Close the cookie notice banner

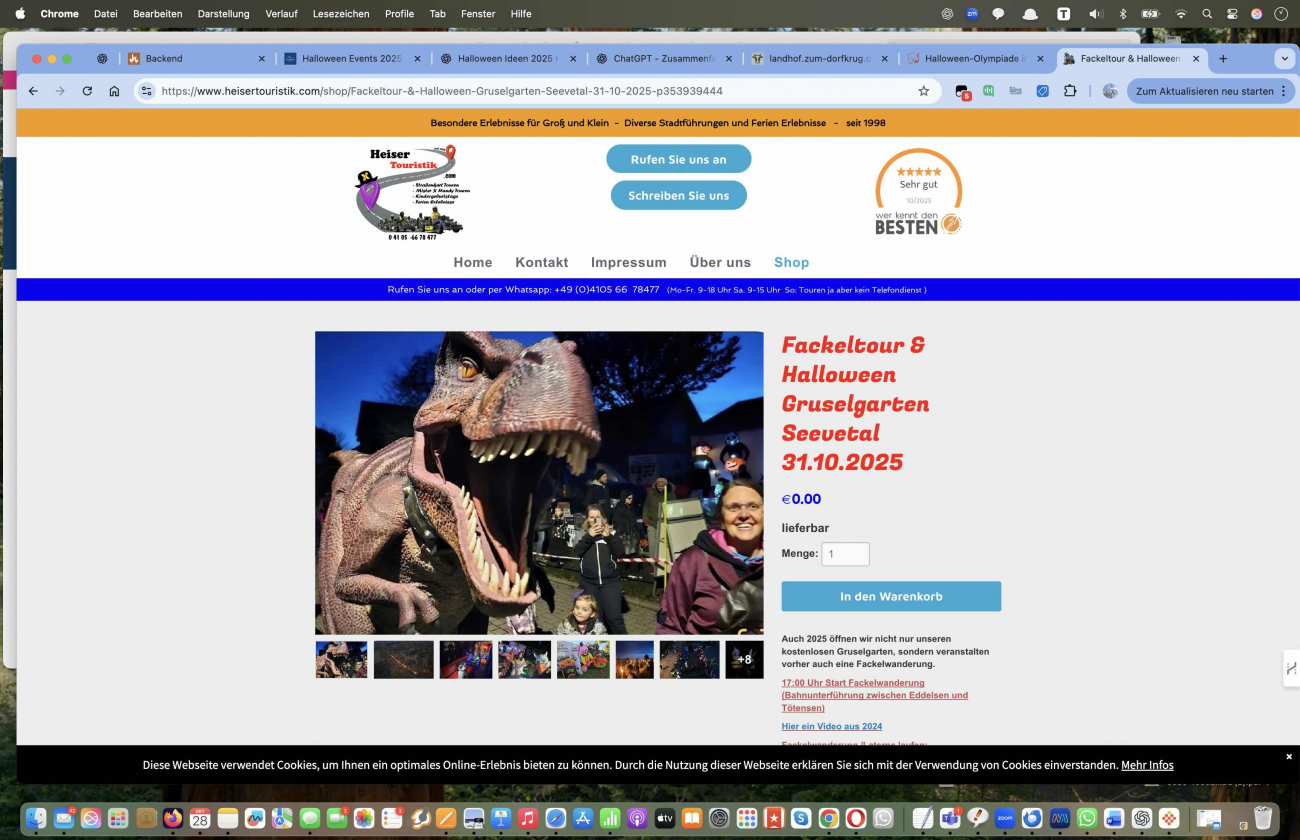(1288, 756)
